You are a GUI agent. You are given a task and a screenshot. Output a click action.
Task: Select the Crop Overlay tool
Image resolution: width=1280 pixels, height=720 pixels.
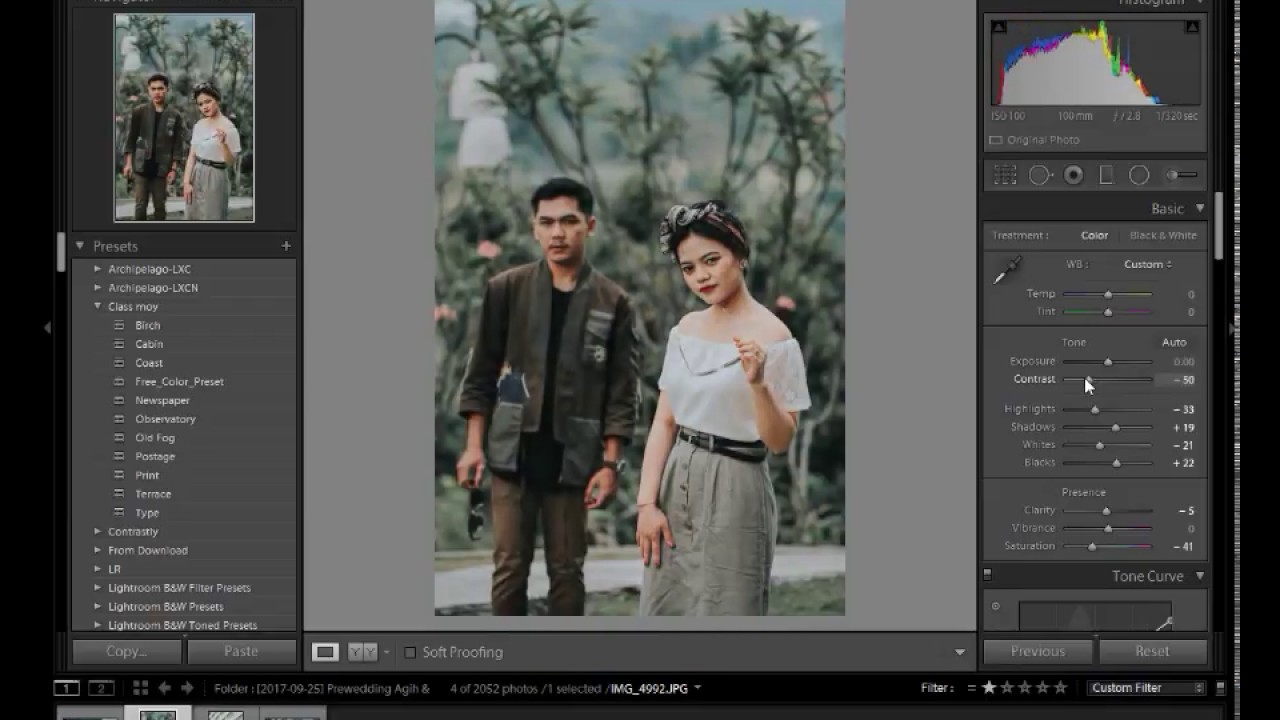(x=1005, y=175)
